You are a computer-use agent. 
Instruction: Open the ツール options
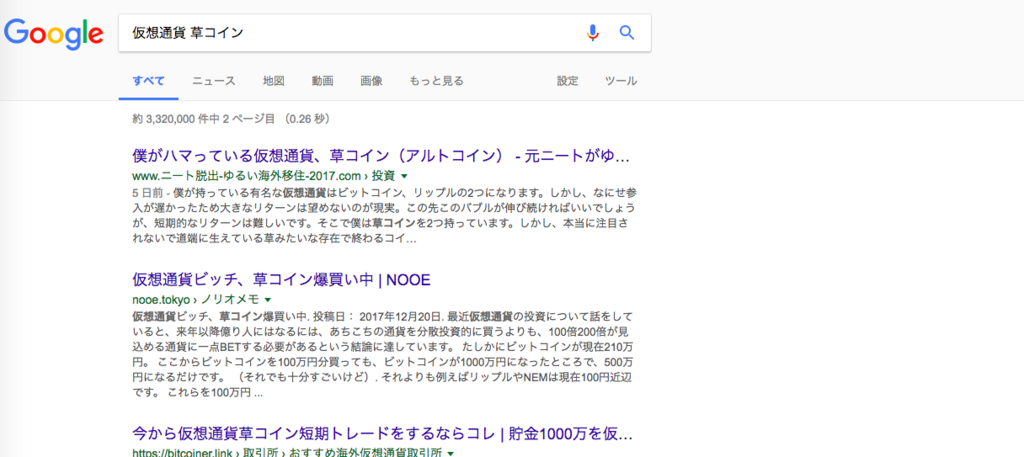[x=621, y=82]
